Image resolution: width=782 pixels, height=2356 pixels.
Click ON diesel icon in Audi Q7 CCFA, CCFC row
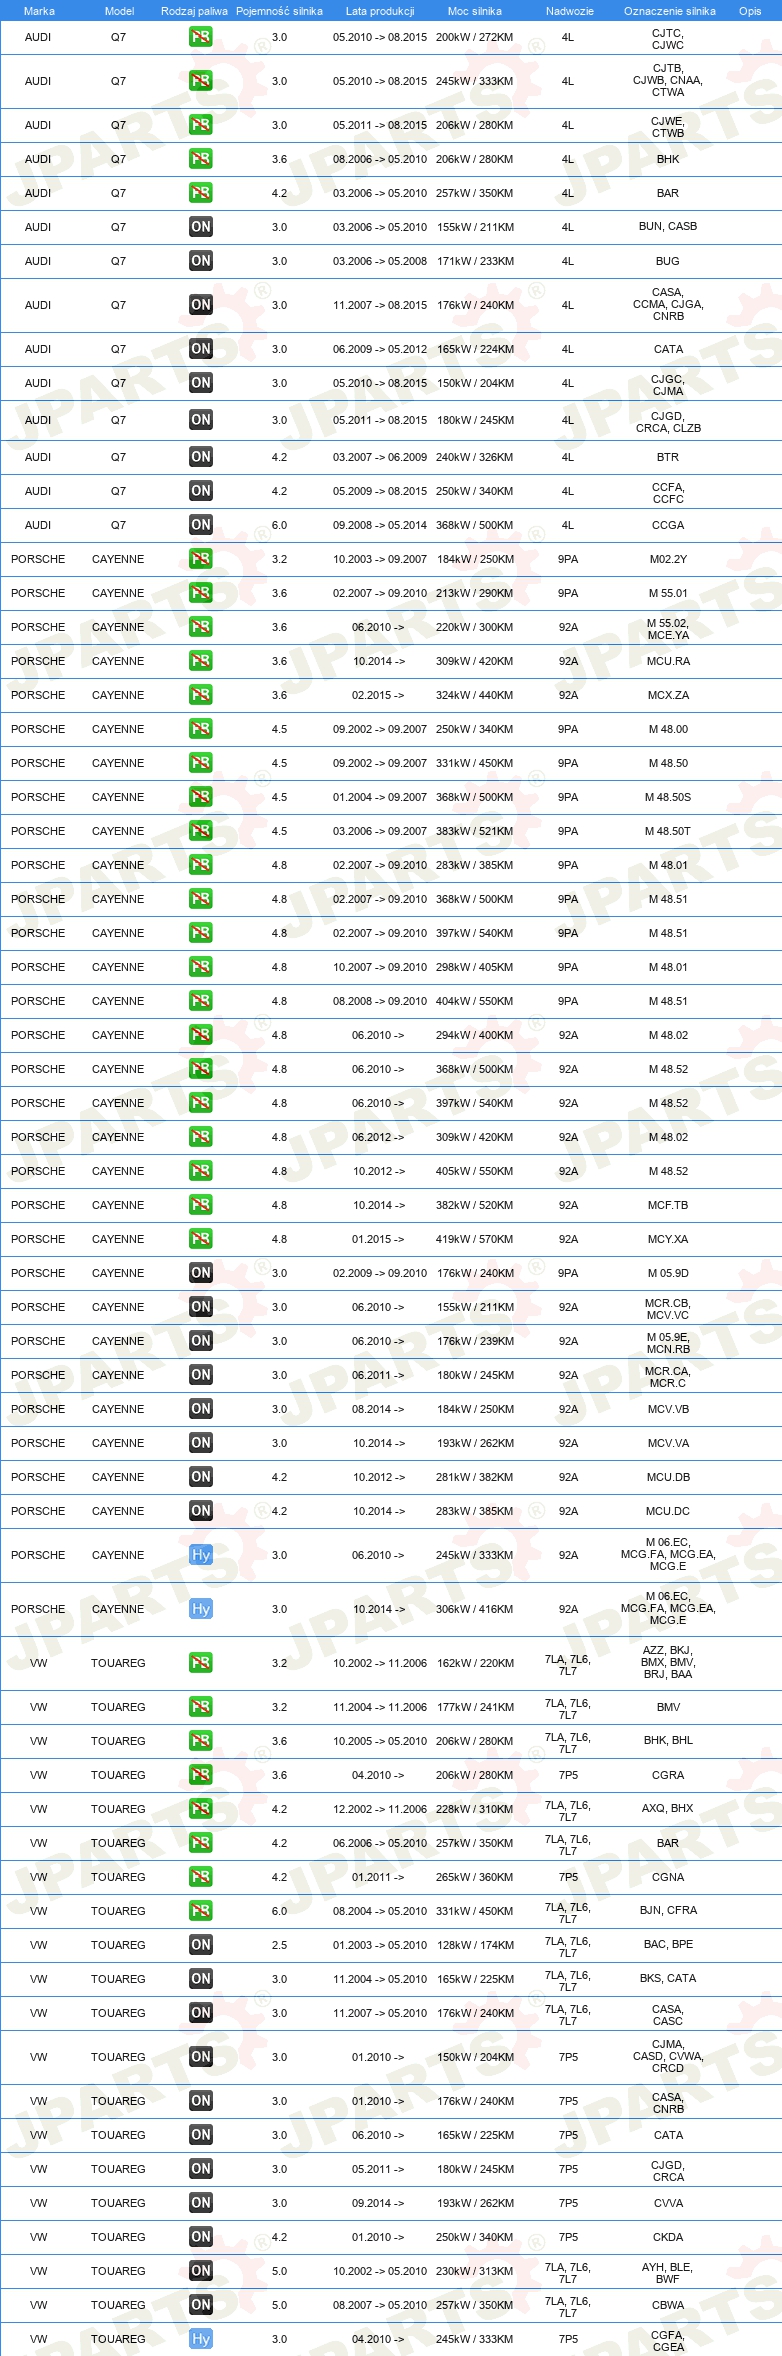(200, 491)
